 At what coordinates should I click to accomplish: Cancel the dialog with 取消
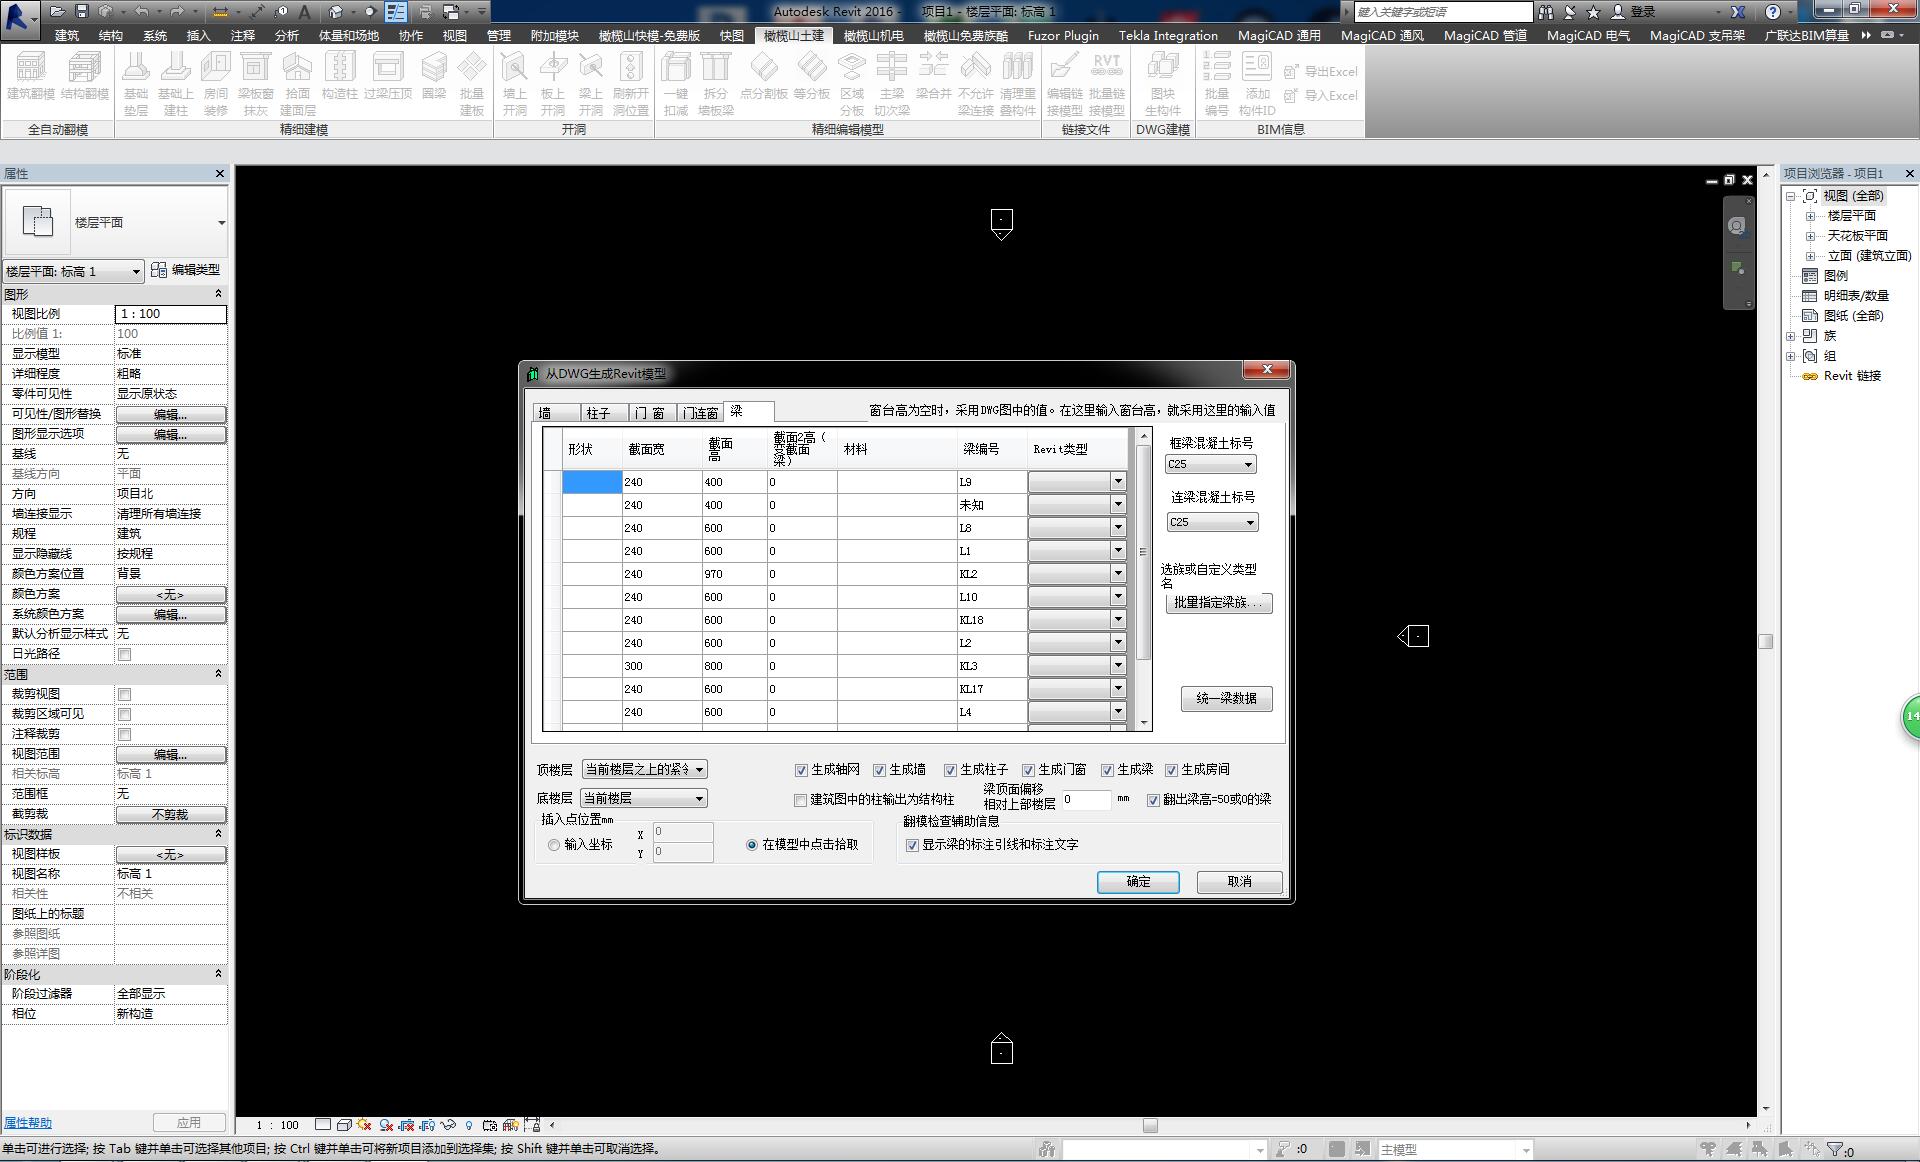(1239, 881)
